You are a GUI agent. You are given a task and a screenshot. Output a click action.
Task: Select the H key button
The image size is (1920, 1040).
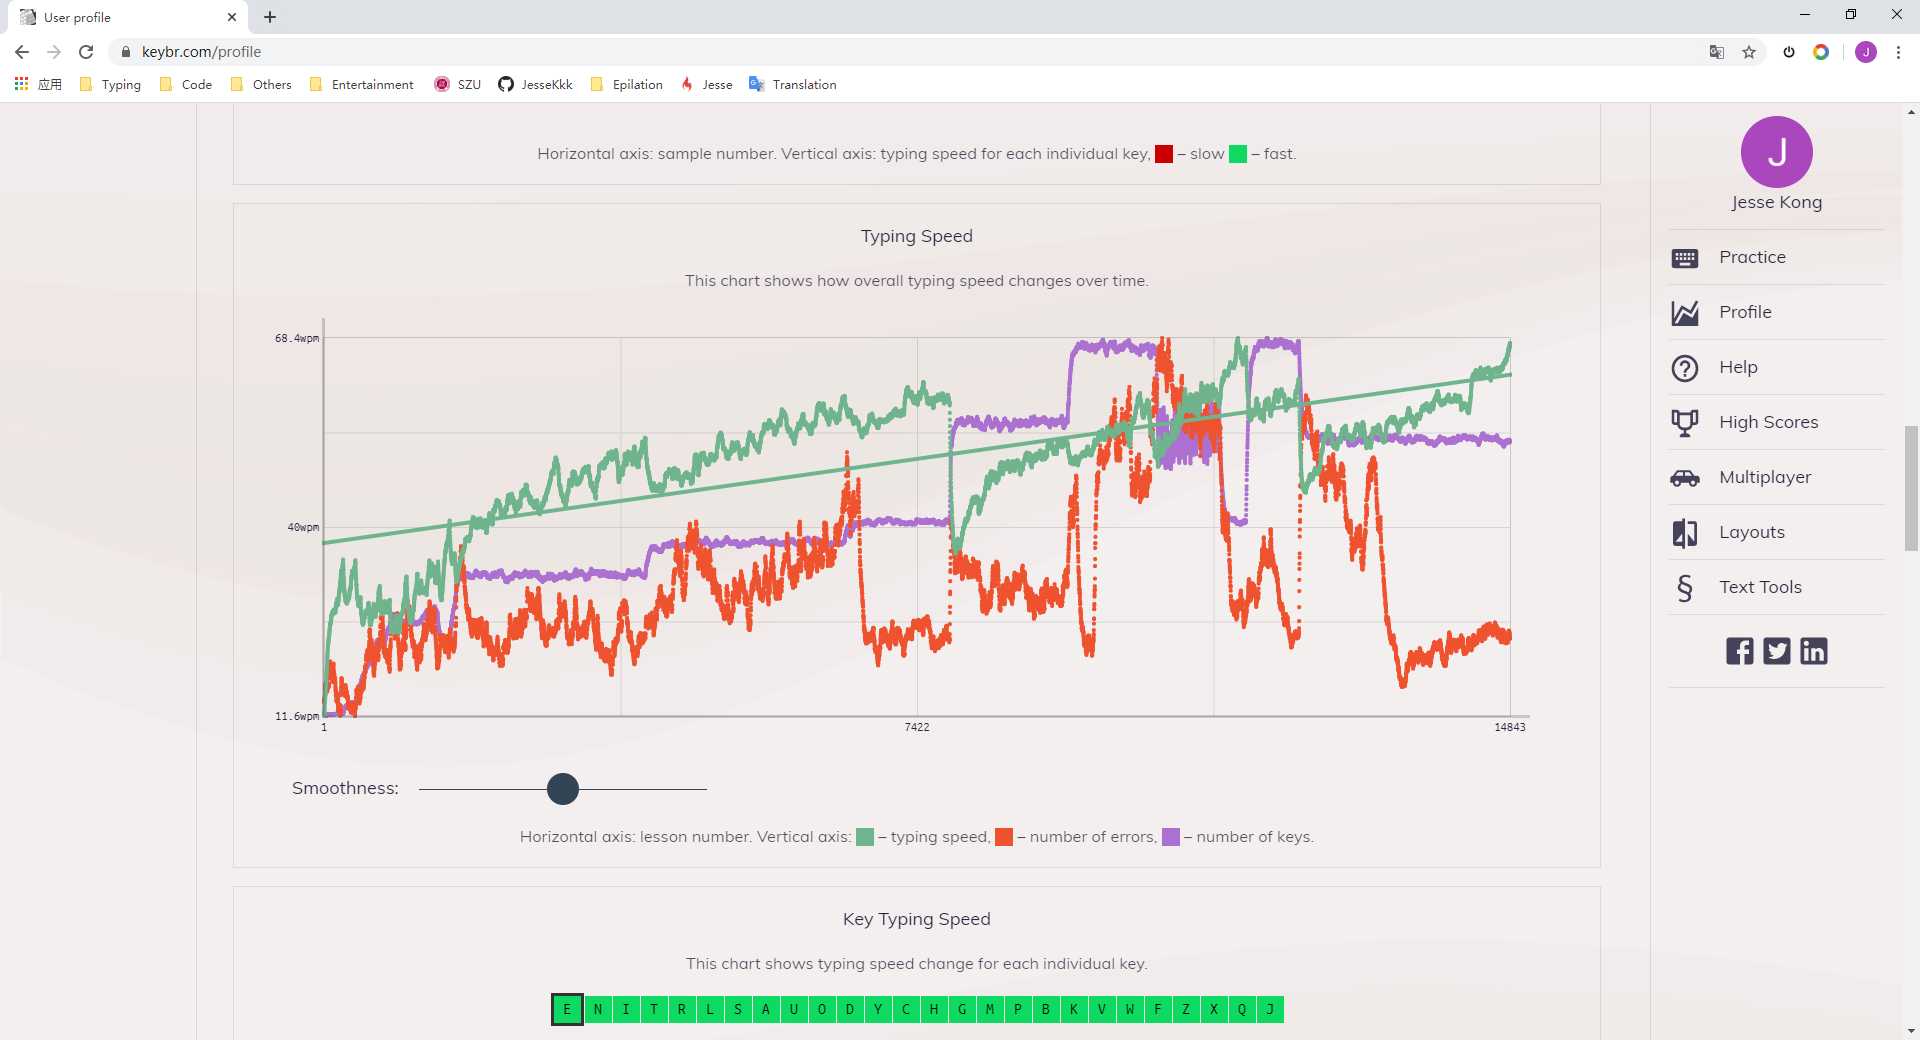[x=934, y=1009]
